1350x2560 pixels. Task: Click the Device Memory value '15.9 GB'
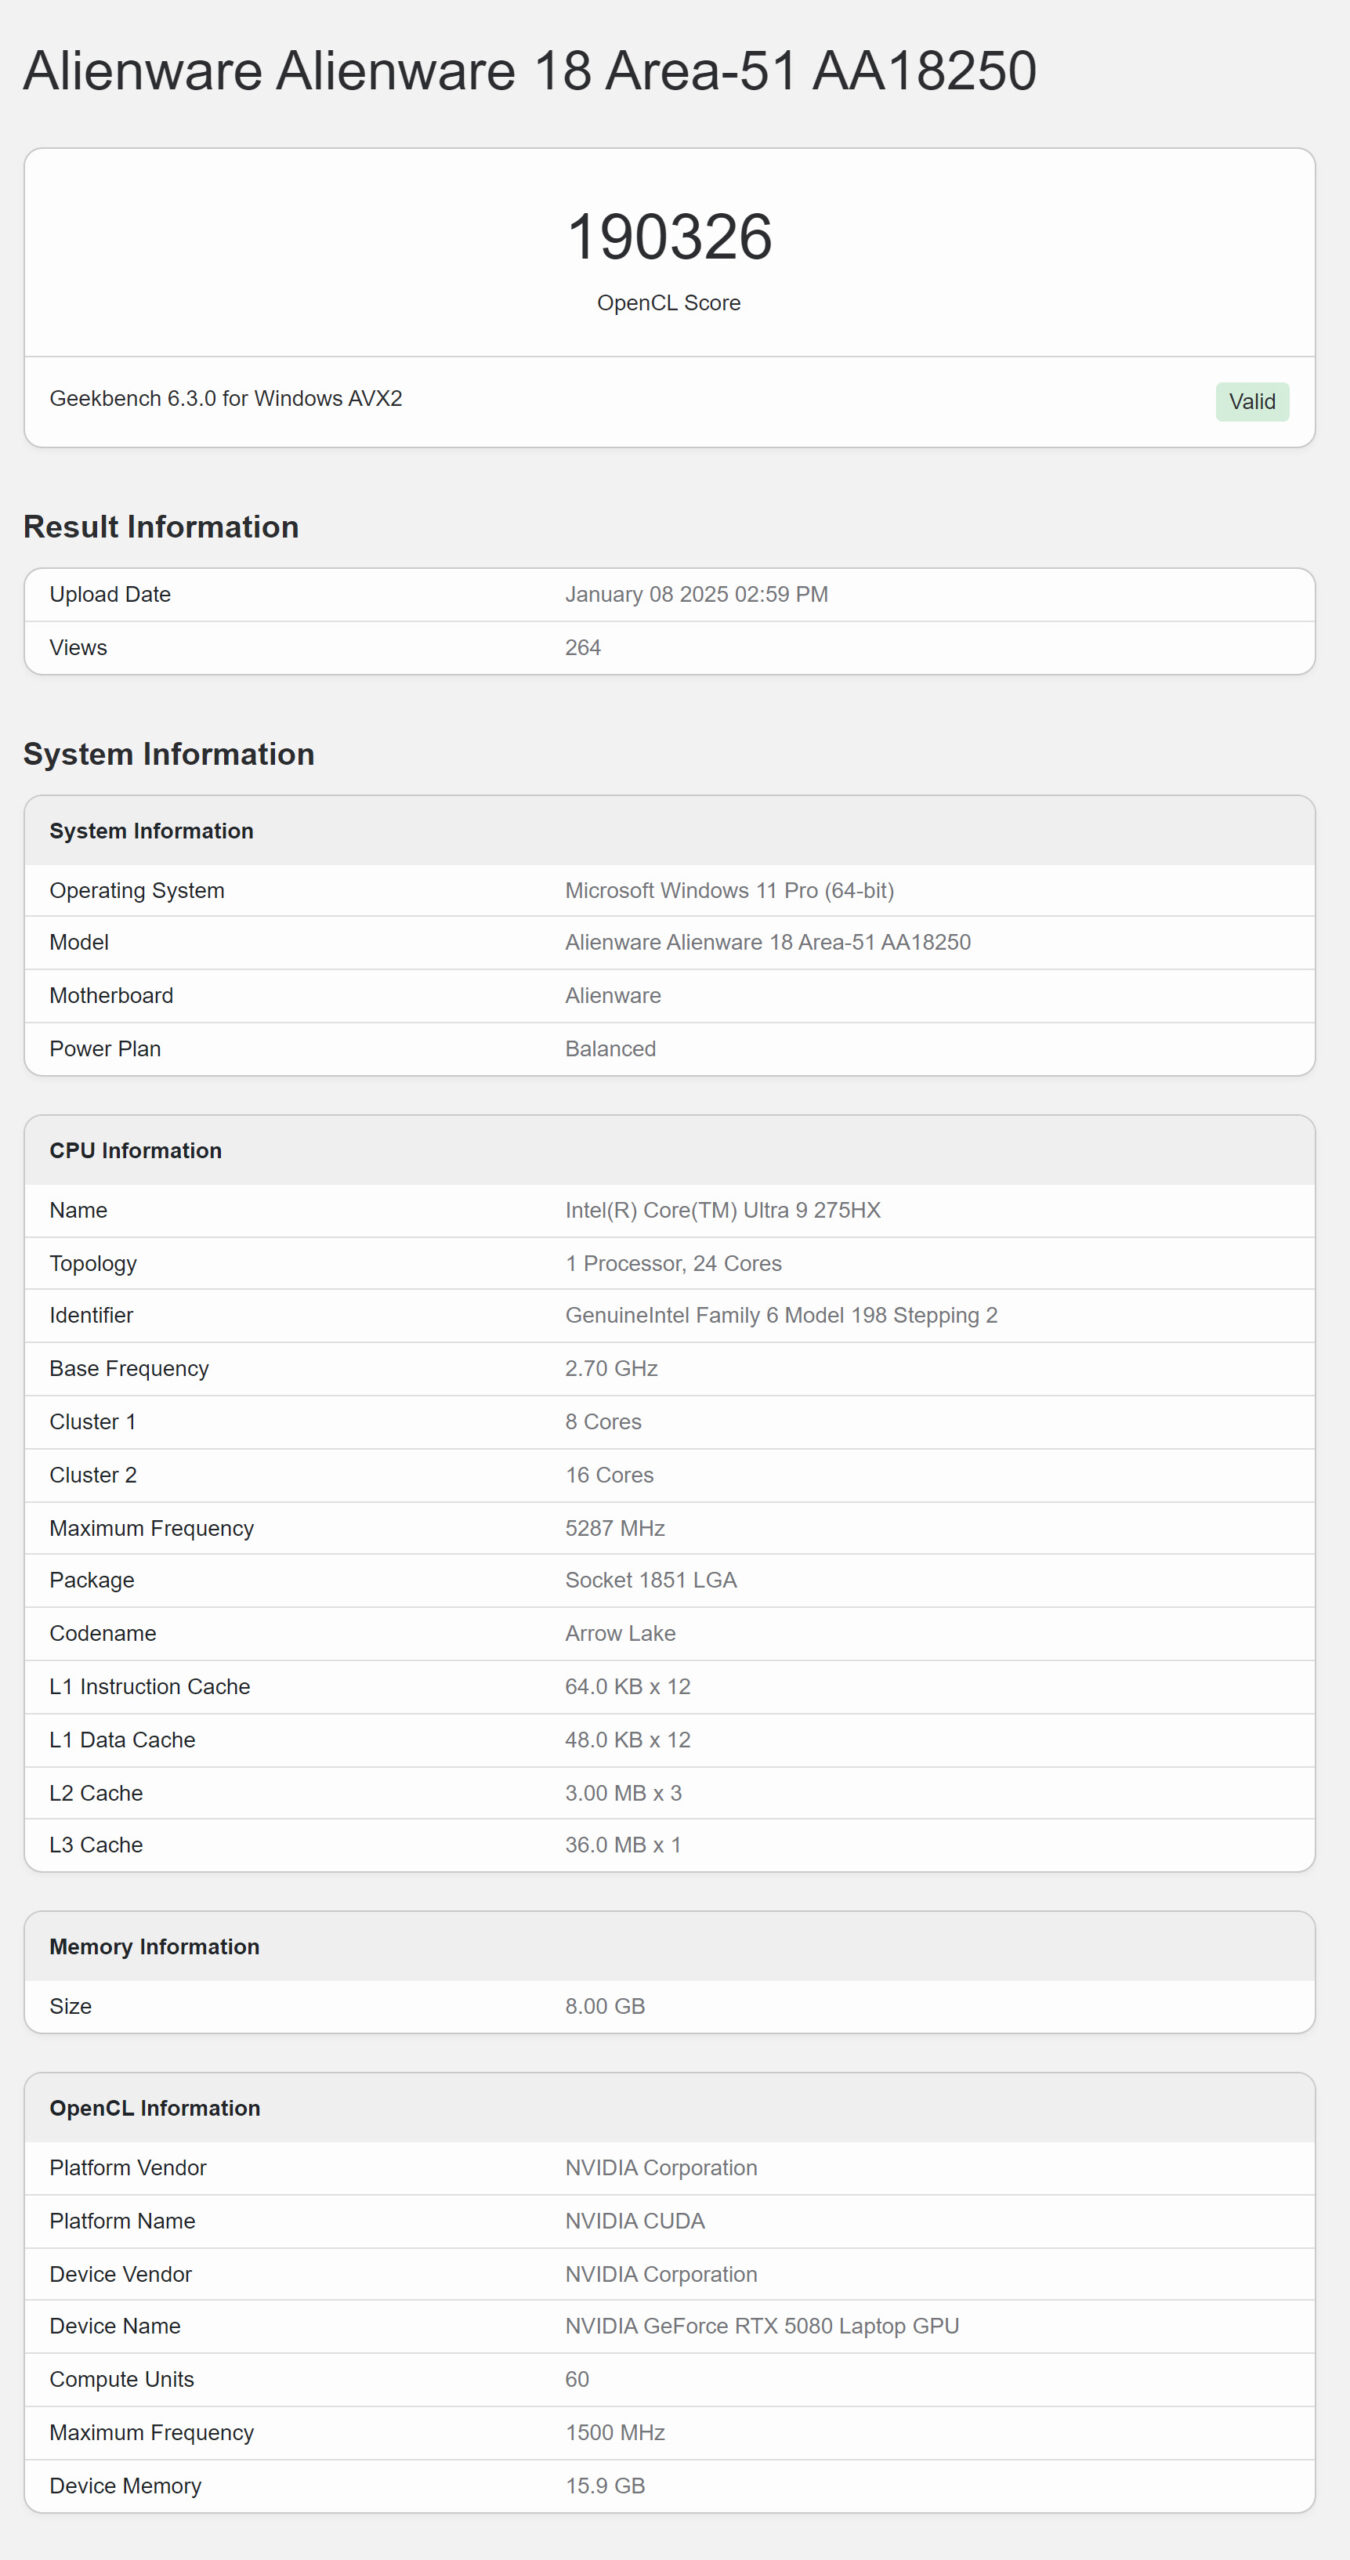(x=605, y=2486)
